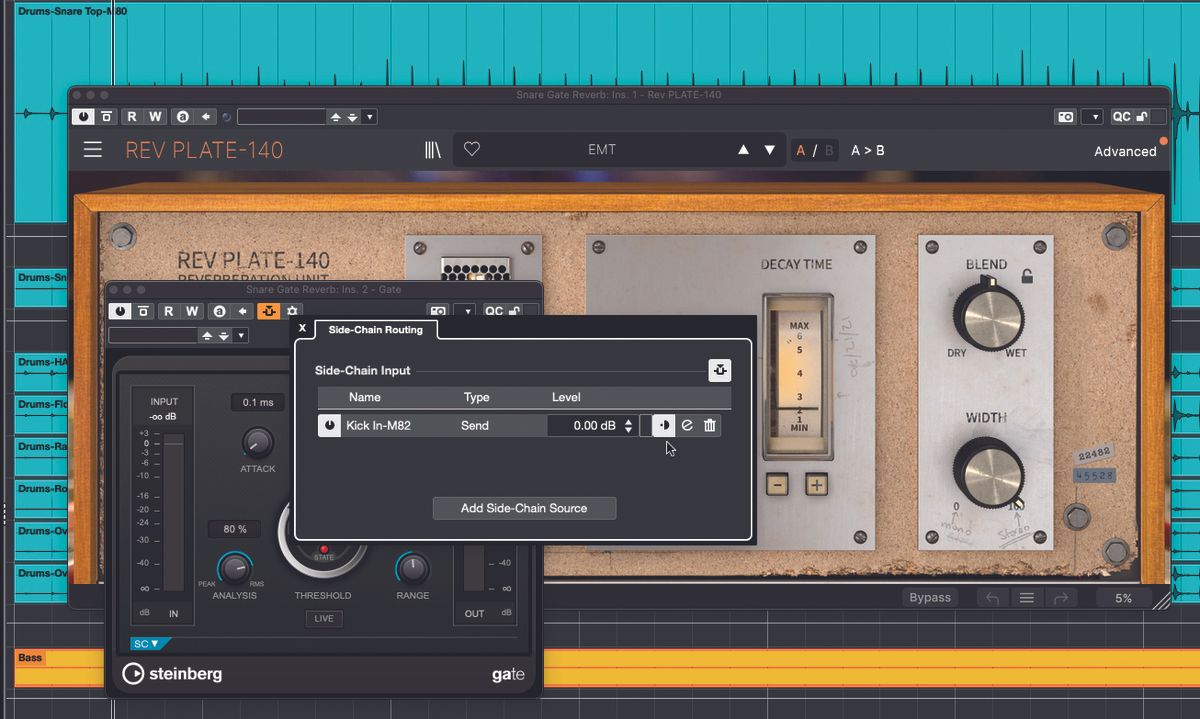Image resolution: width=1200 pixels, height=719 pixels.
Task: Activate the side-chain icon on the Gate plugin
Action: click(x=268, y=311)
